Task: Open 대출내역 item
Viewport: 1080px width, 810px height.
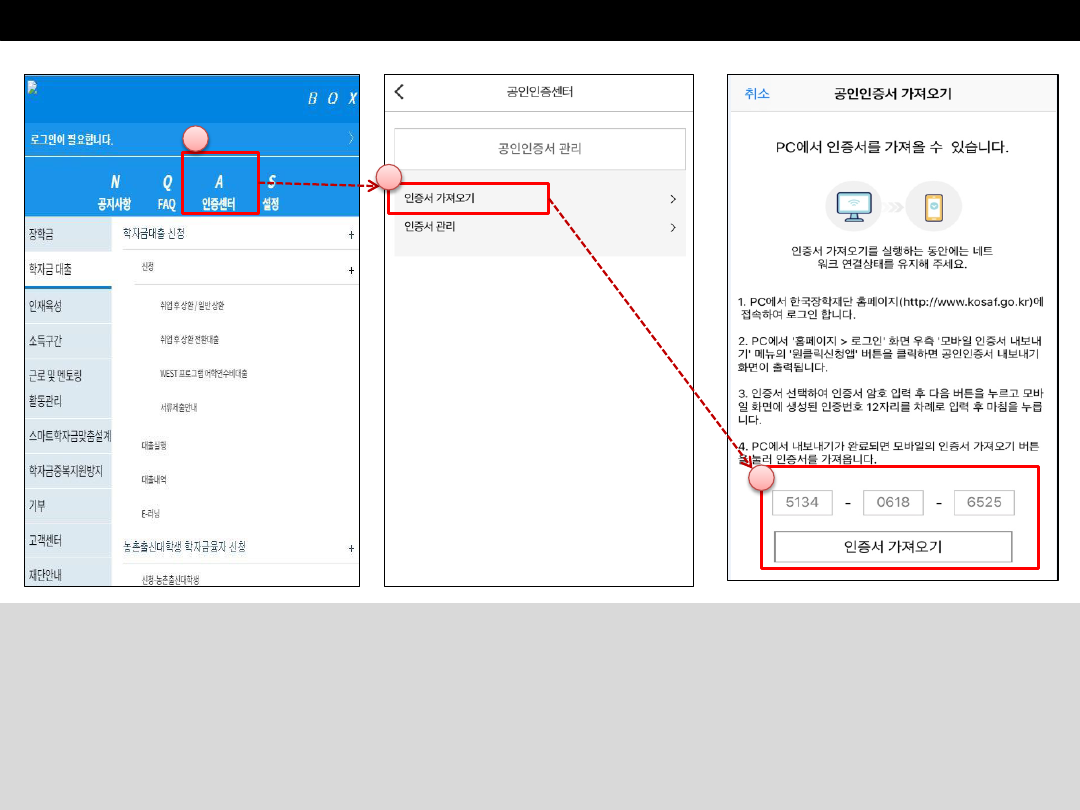Action: point(154,479)
